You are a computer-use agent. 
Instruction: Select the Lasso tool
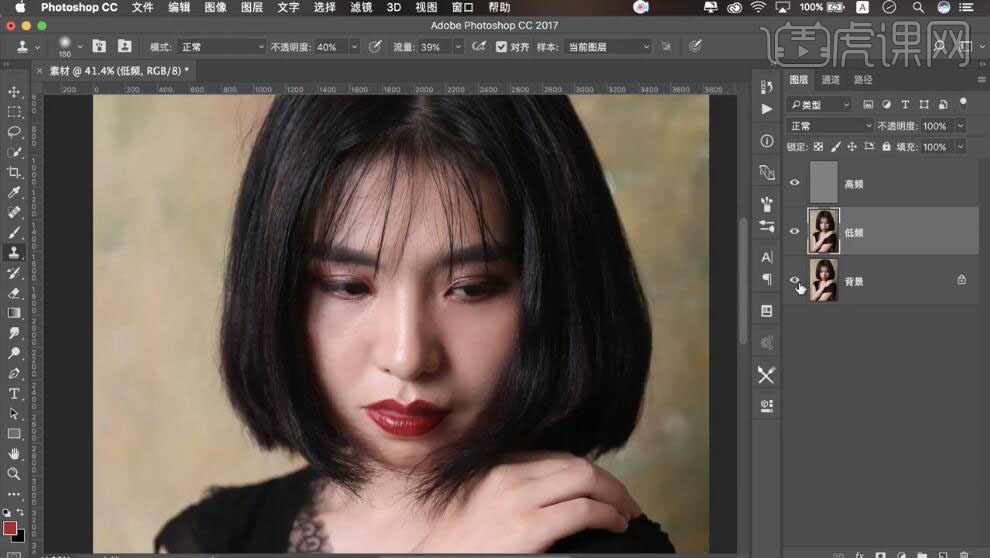tap(14, 132)
